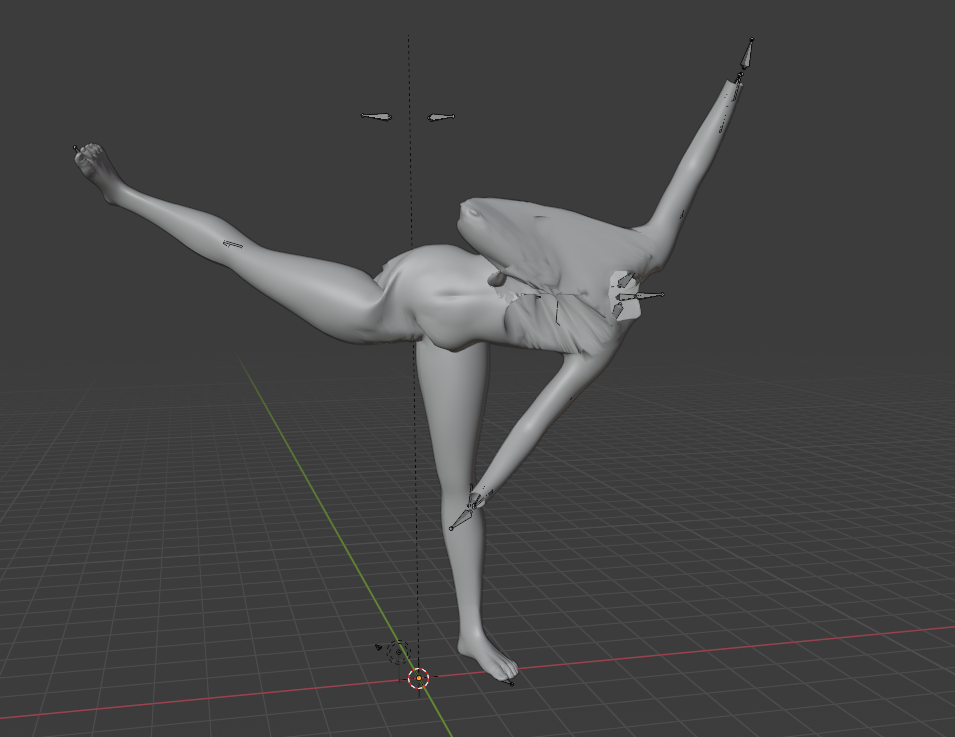The image size is (955, 737).
Task: Select the right floating bone above the model
Action: [441, 117]
